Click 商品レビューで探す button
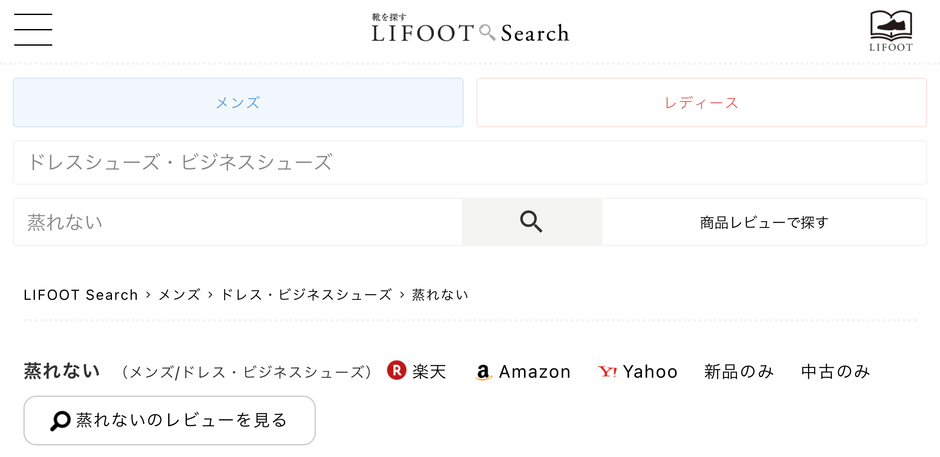 (764, 222)
